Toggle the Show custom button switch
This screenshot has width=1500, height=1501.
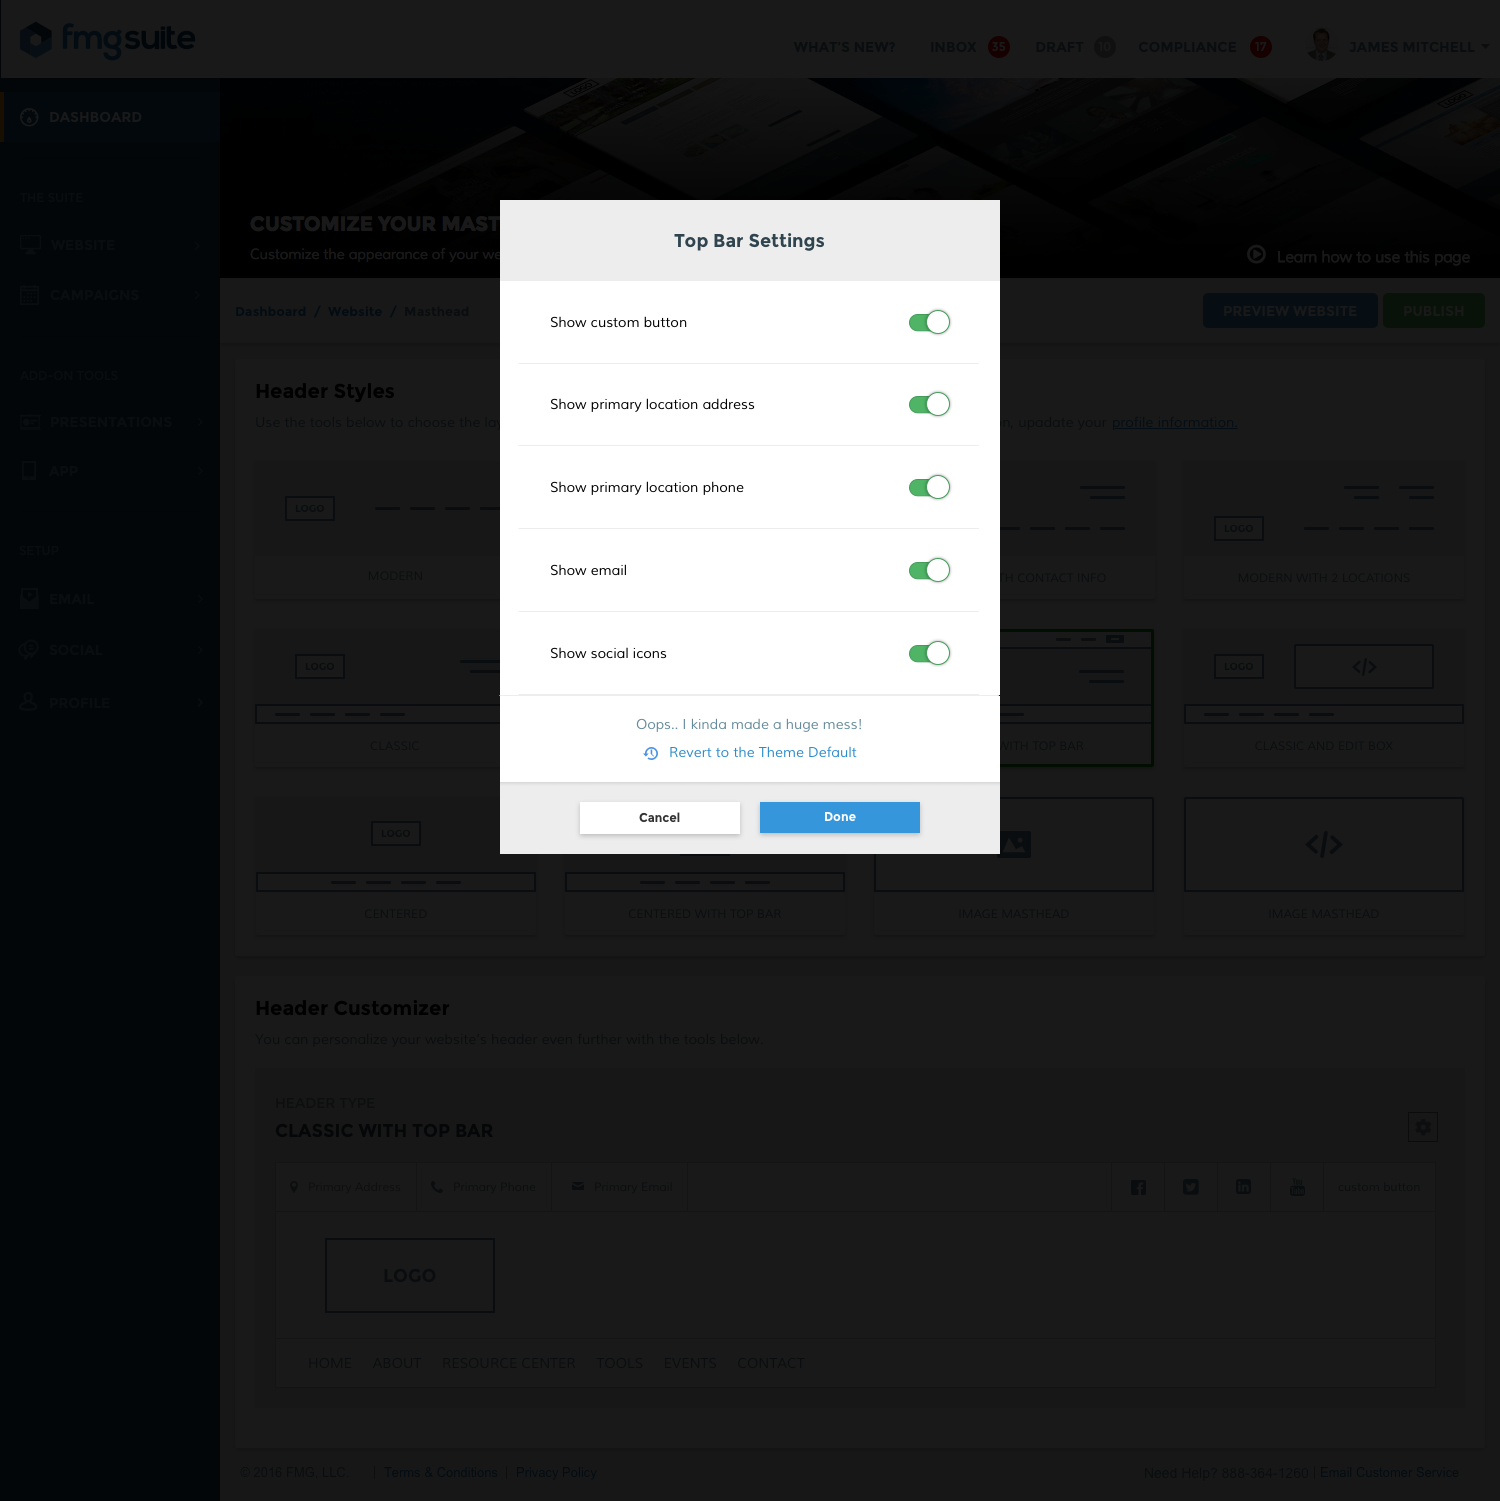click(928, 322)
